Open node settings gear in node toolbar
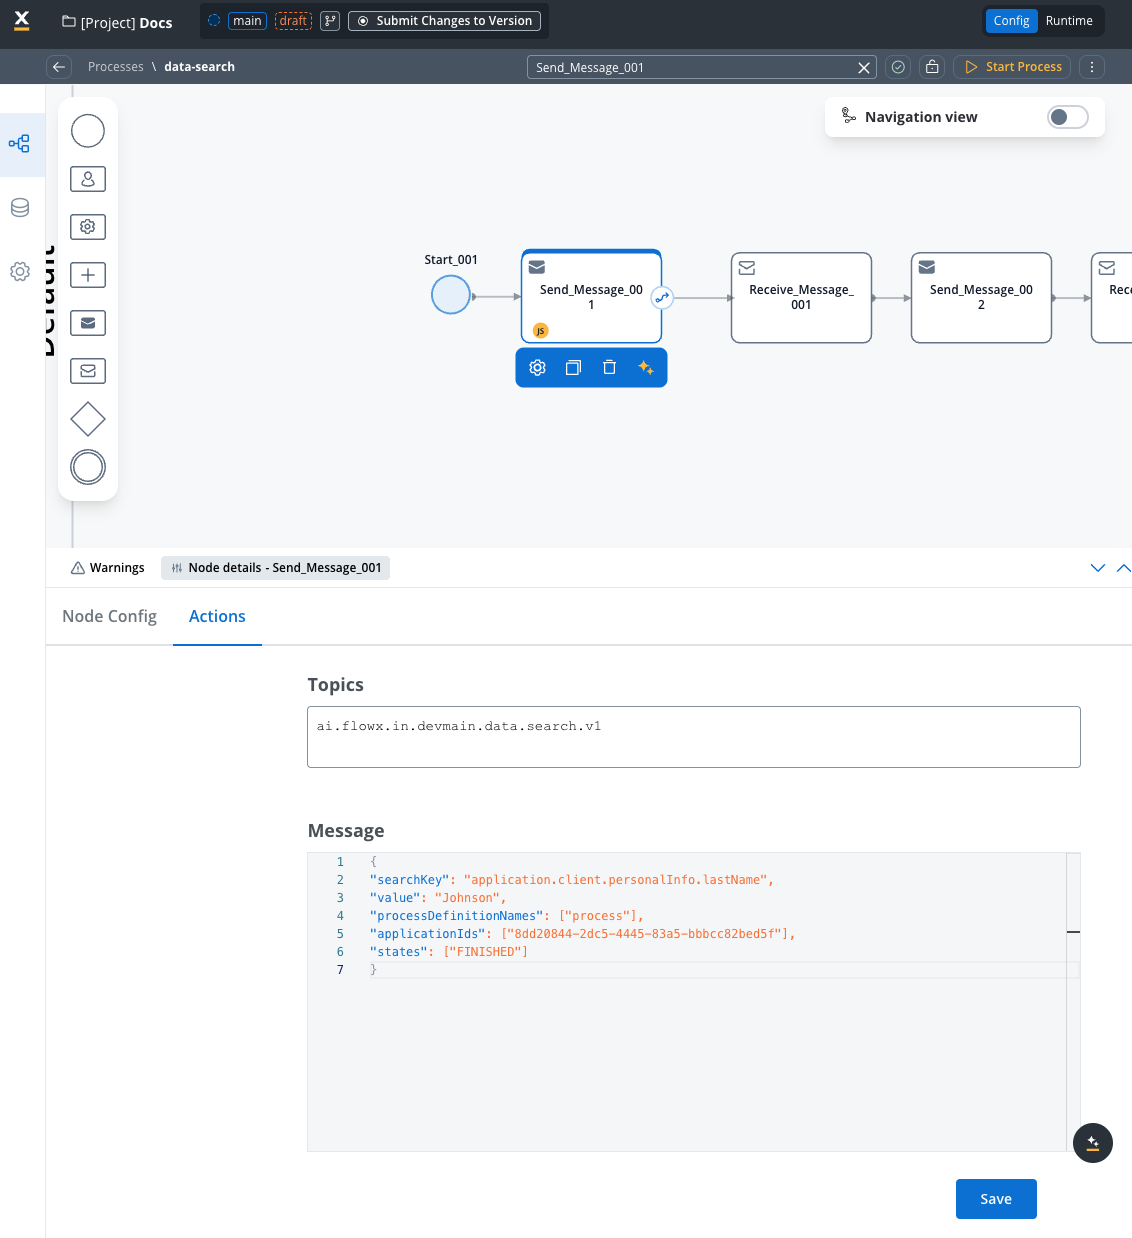 (537, 368)
